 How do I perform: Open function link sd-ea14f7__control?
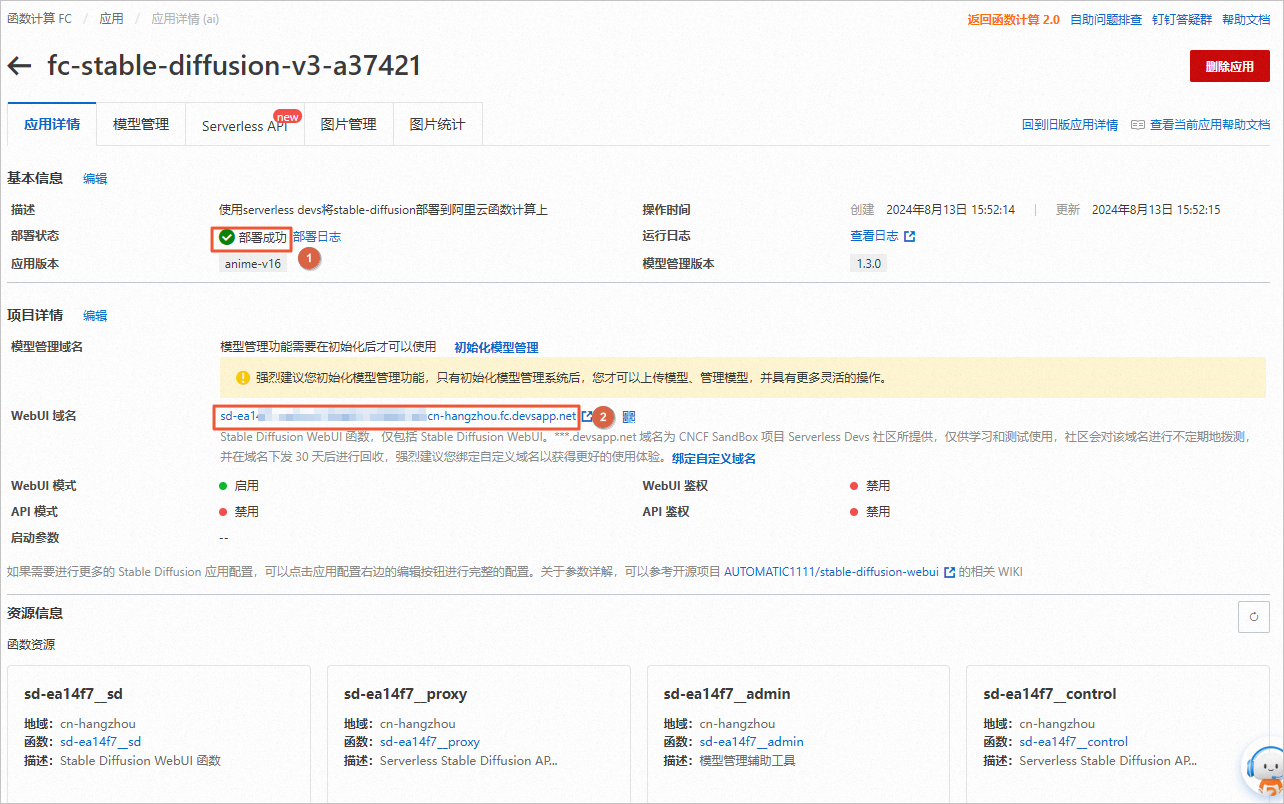1073,742
